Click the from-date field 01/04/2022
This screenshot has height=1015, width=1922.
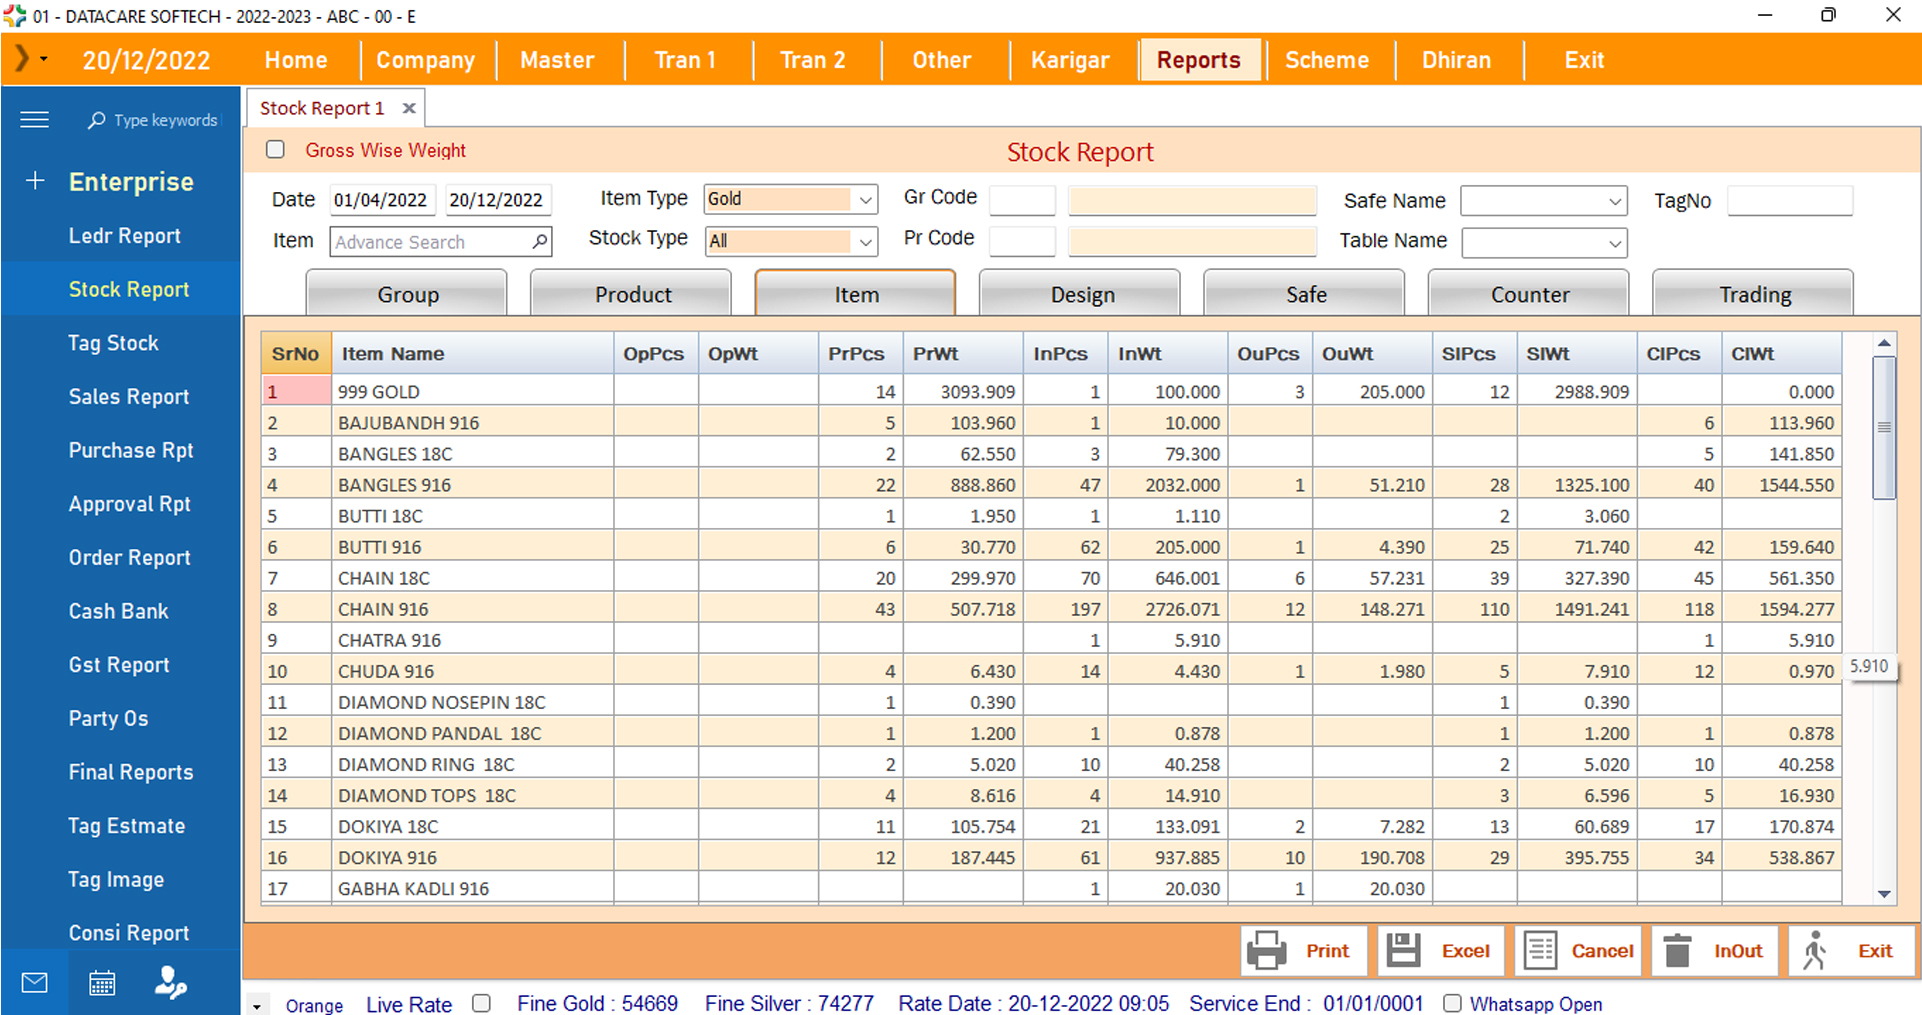[x=381, y=200]
